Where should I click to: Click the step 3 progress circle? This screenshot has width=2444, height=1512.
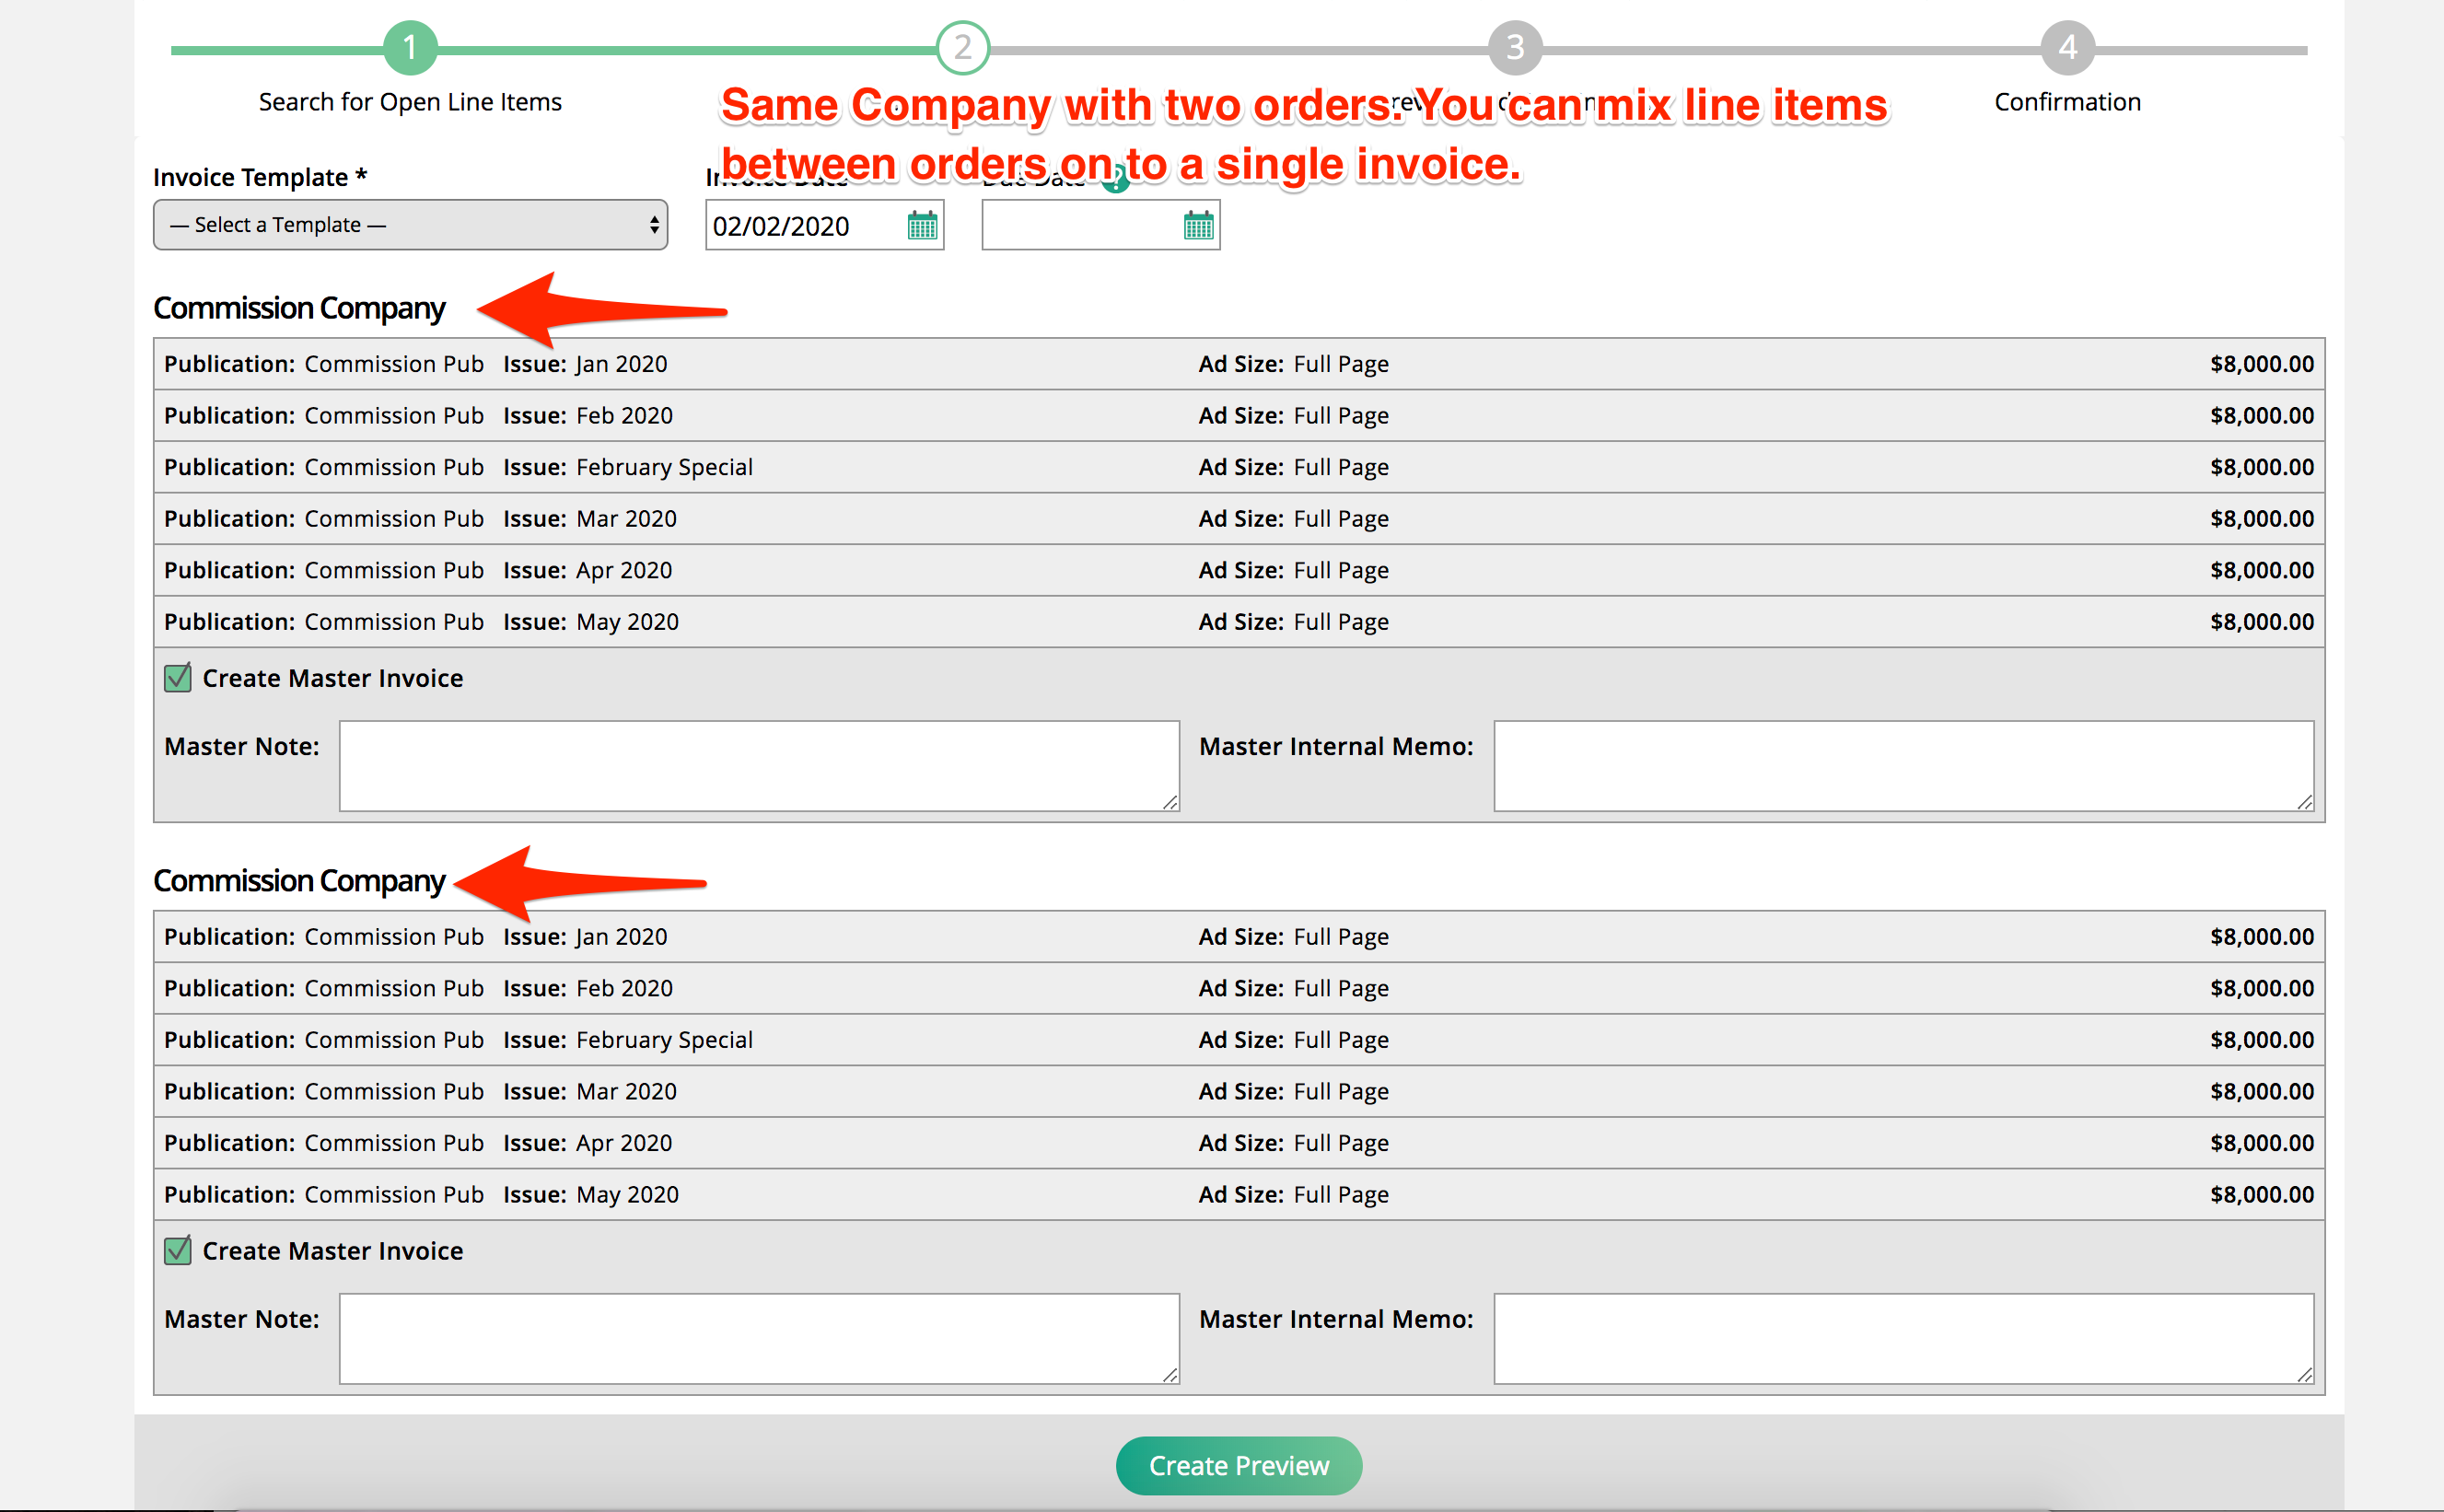click(1515, 46)
